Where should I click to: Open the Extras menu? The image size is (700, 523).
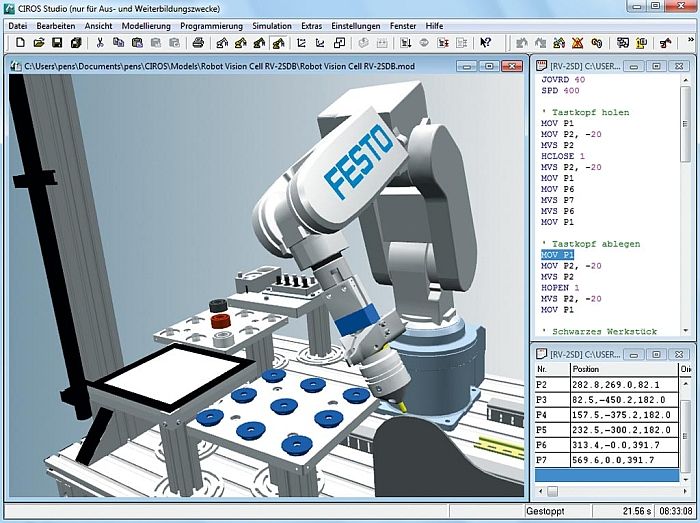click(311, 26)
